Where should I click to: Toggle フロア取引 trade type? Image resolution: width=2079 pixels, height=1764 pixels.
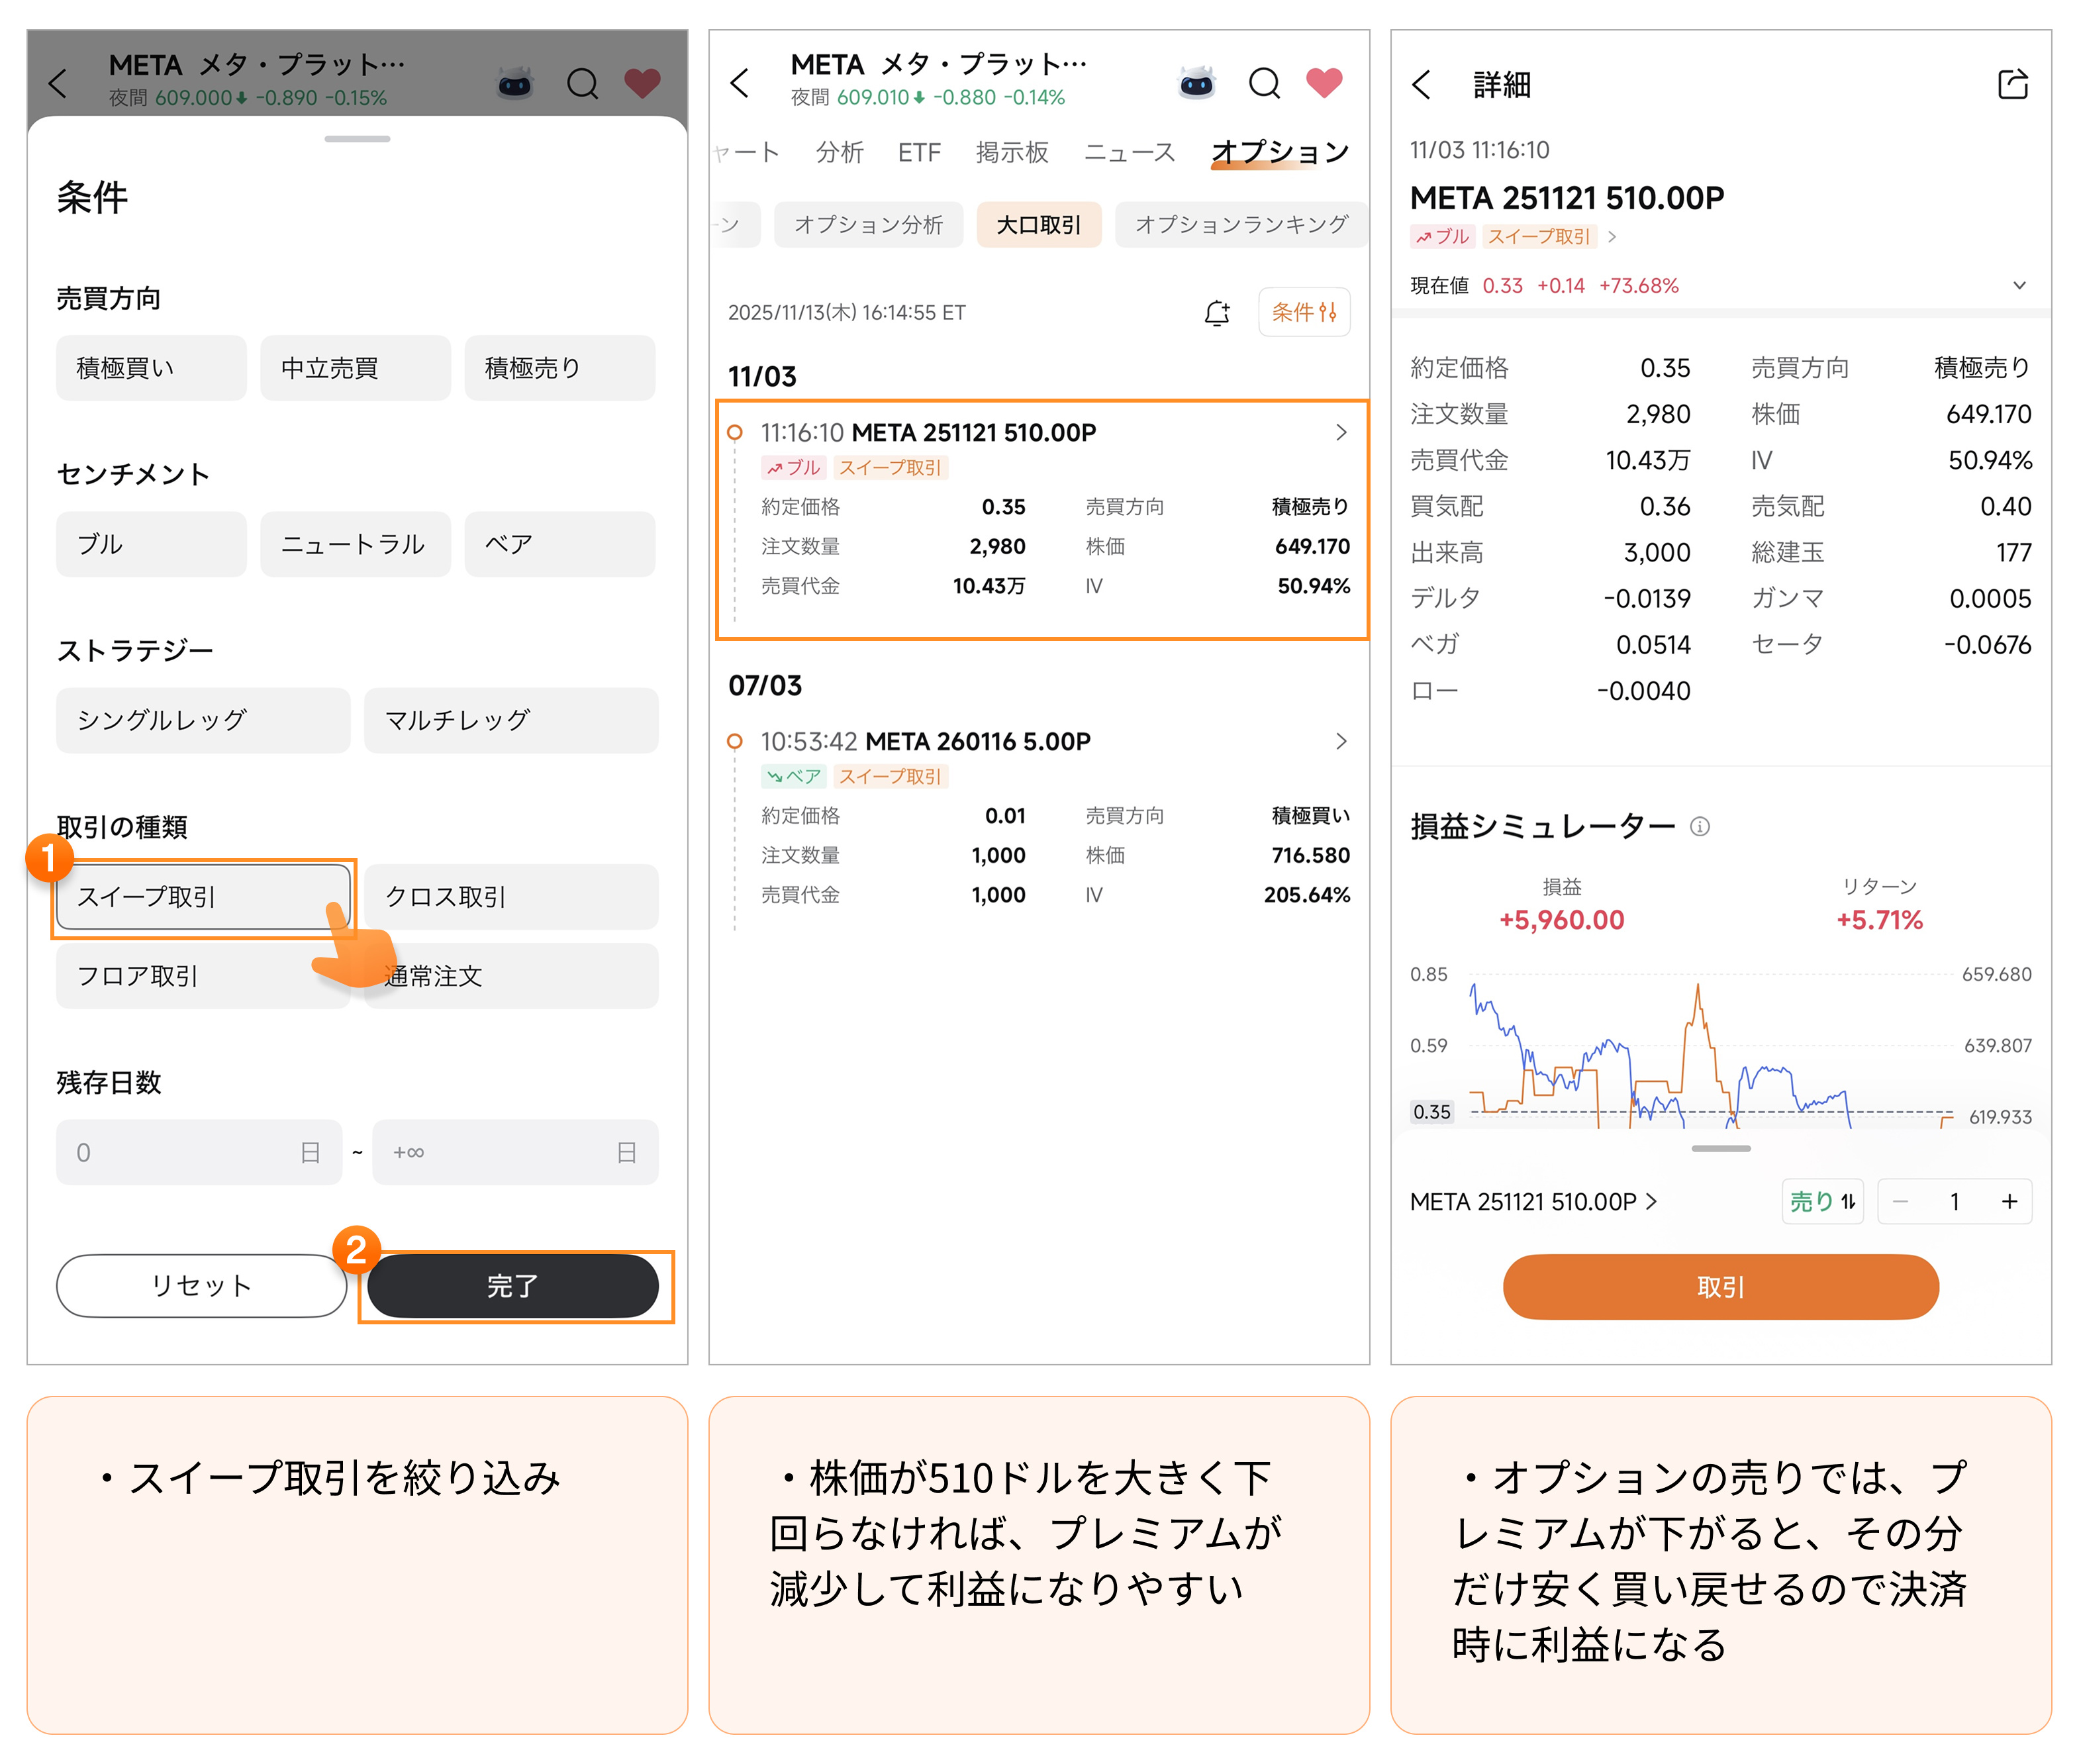pos(203,976)
